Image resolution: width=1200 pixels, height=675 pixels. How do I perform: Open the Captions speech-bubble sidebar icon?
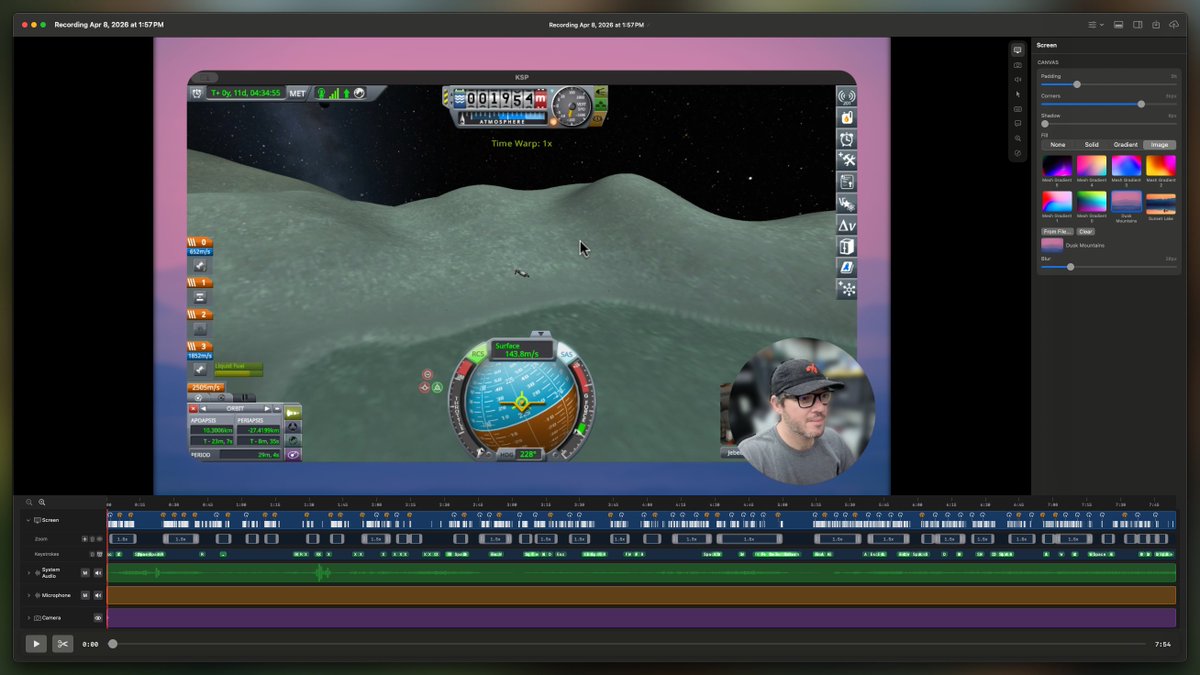click(x=1017, y=123)
